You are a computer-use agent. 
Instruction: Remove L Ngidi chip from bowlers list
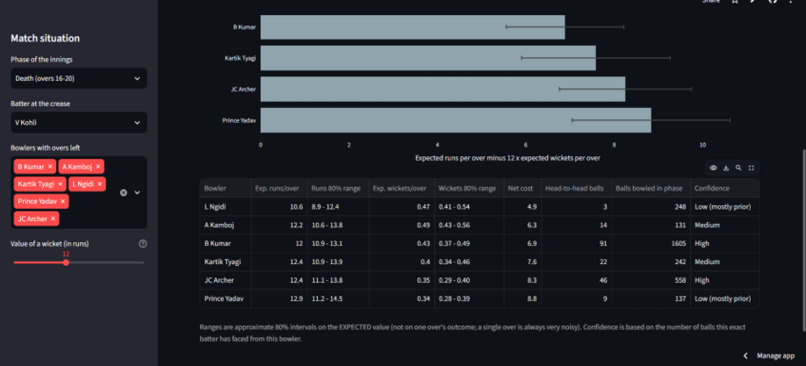pyautogui.click(x=100, y=184)
